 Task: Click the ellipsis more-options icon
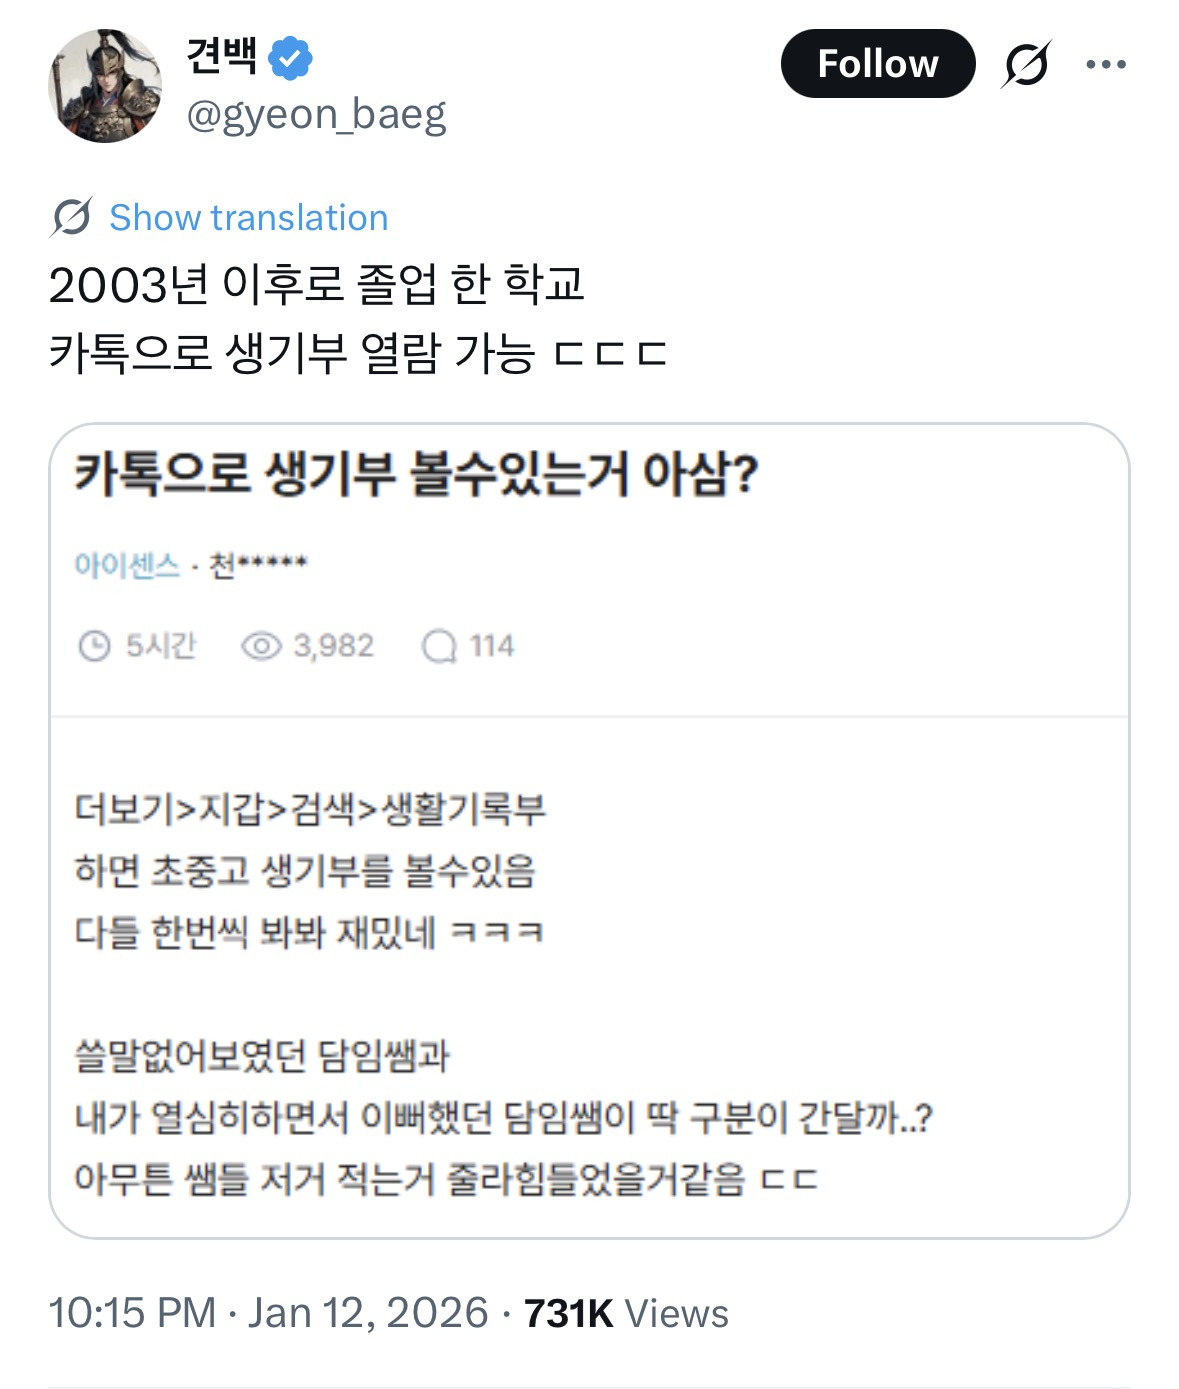click(1106, 63)
